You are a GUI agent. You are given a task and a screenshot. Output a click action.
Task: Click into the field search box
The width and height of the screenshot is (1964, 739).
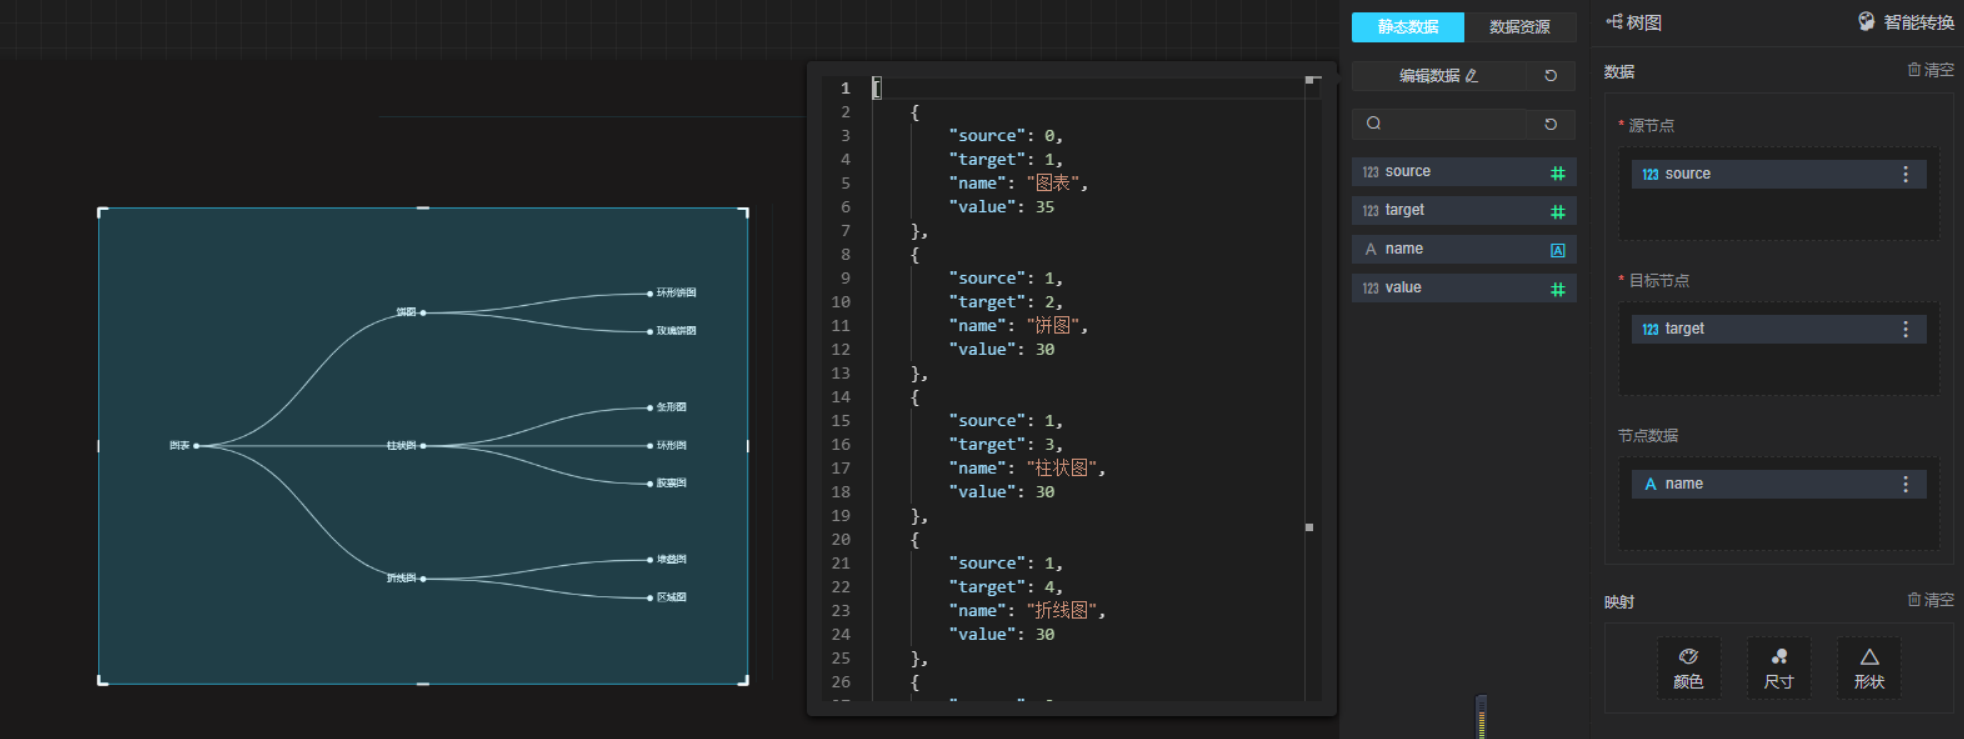pyautogui.click(x=1438, y=124)
